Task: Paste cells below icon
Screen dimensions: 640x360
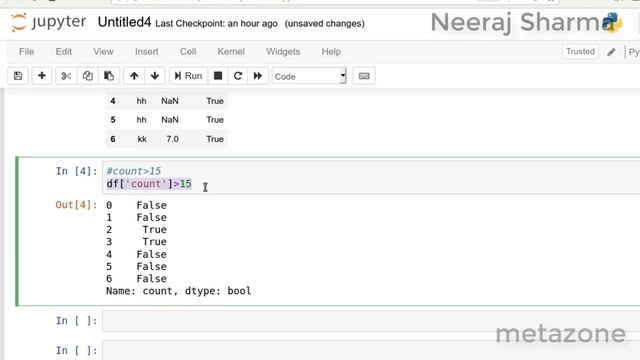Action: pyautogui.click(x=109, y=76)
